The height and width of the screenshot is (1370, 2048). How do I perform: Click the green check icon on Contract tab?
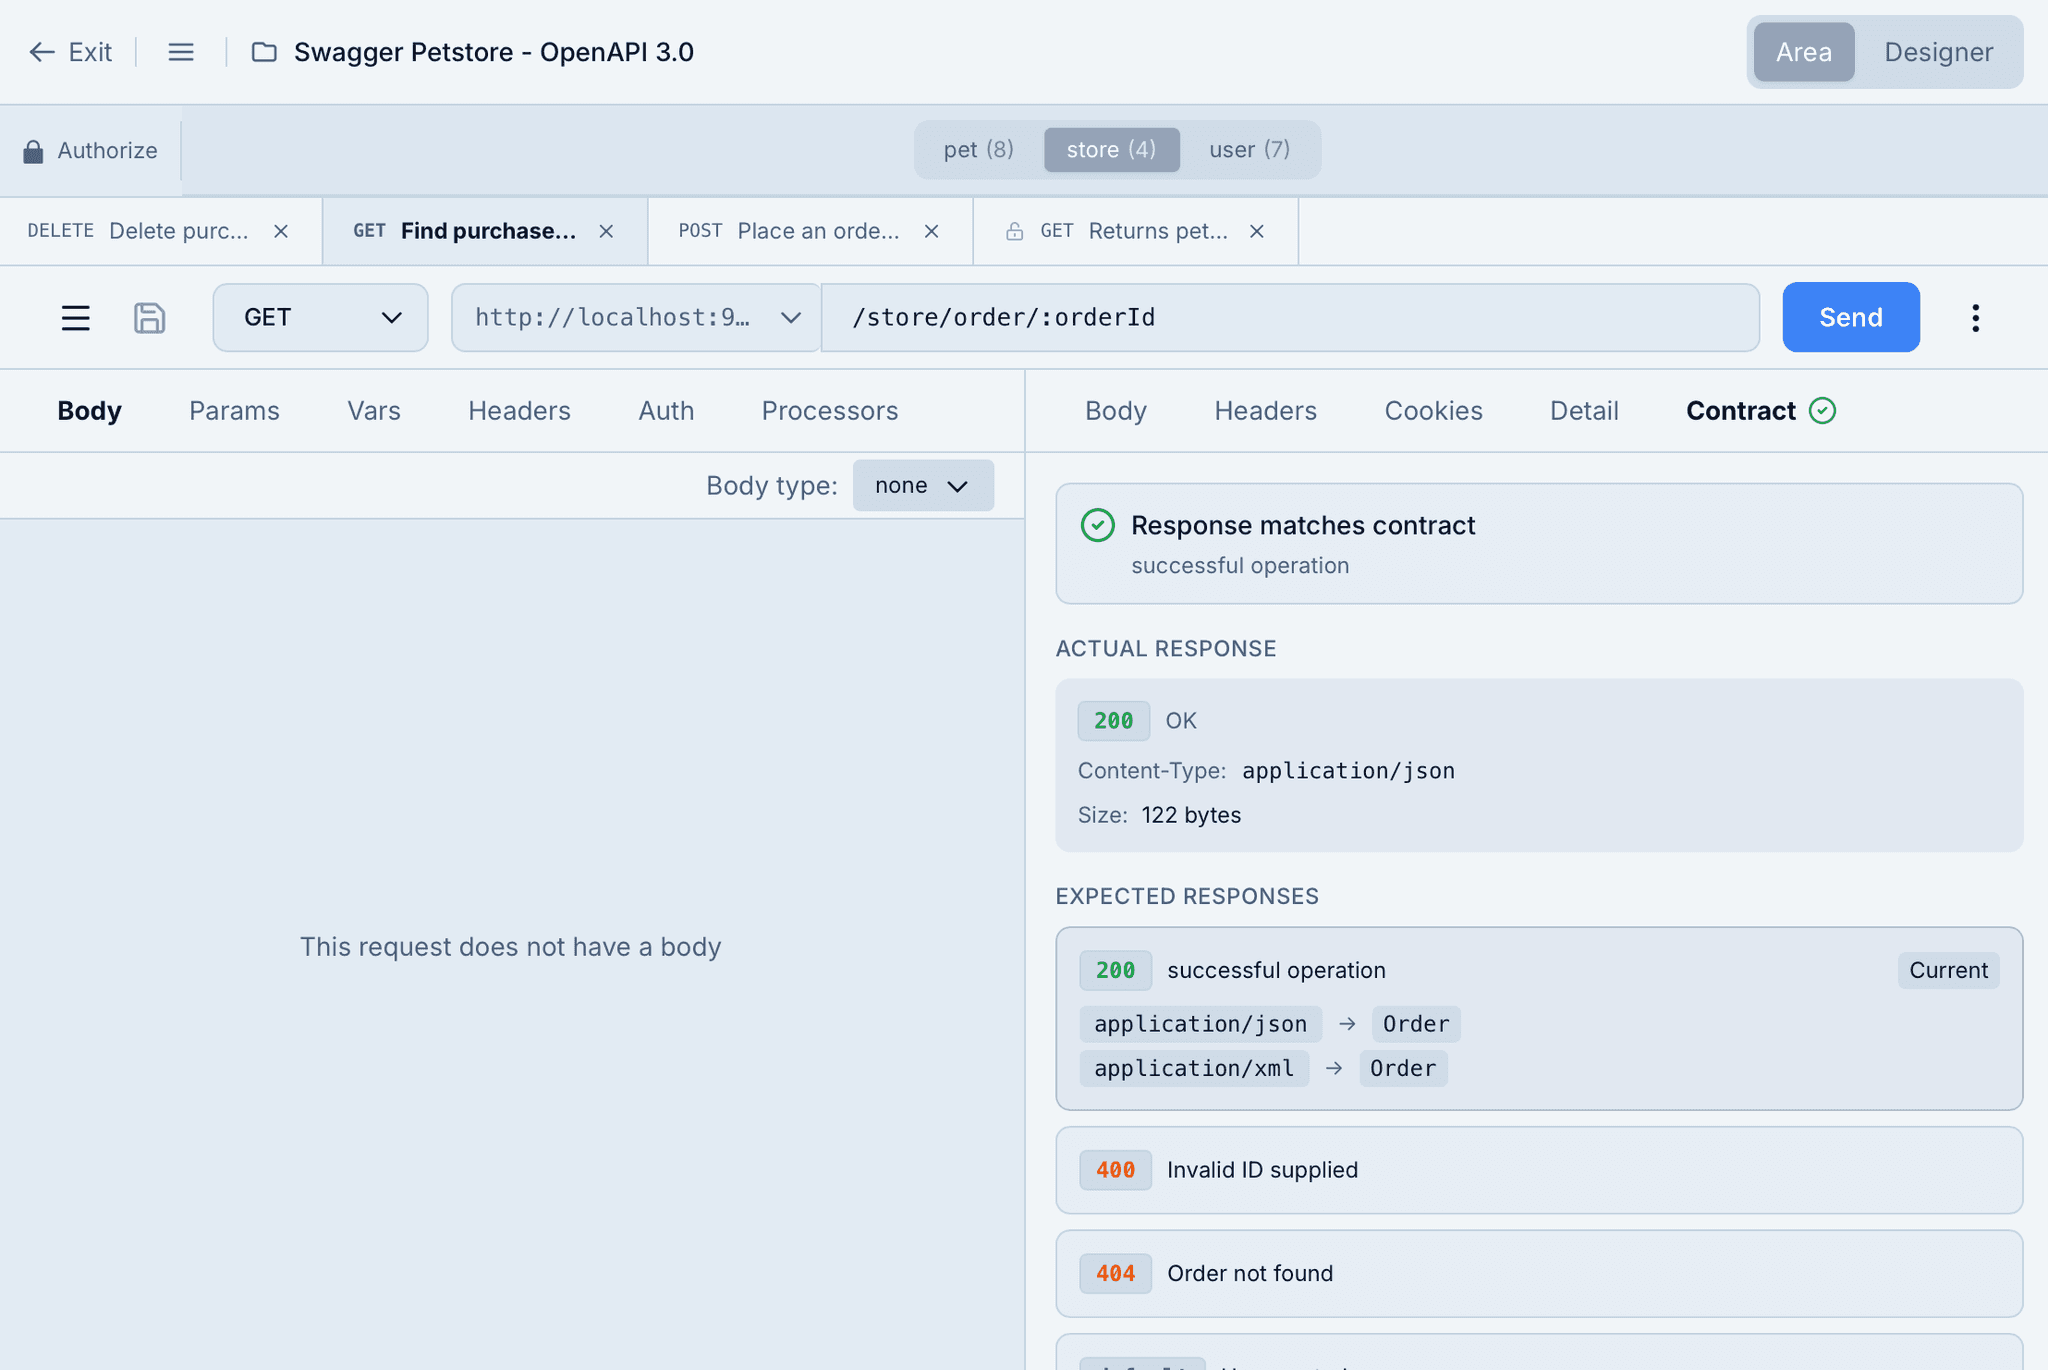1822,410
